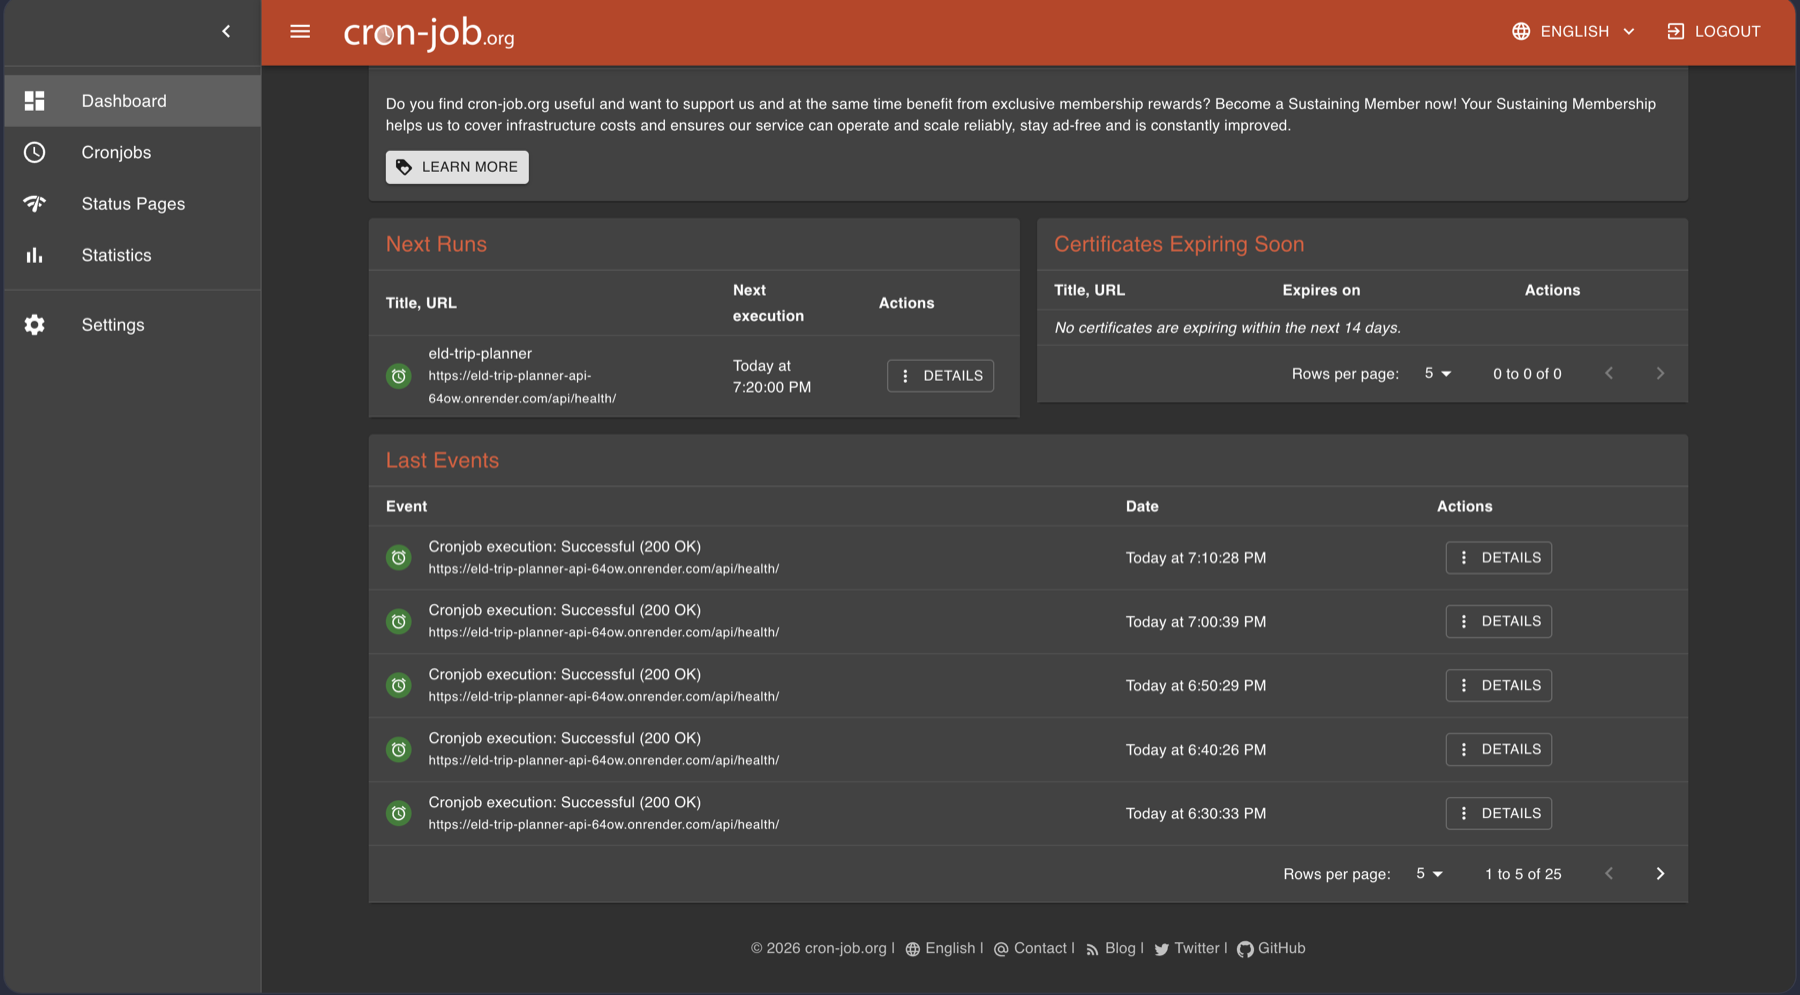Collapse the sidebar with the left chevron

pos(226,31)
